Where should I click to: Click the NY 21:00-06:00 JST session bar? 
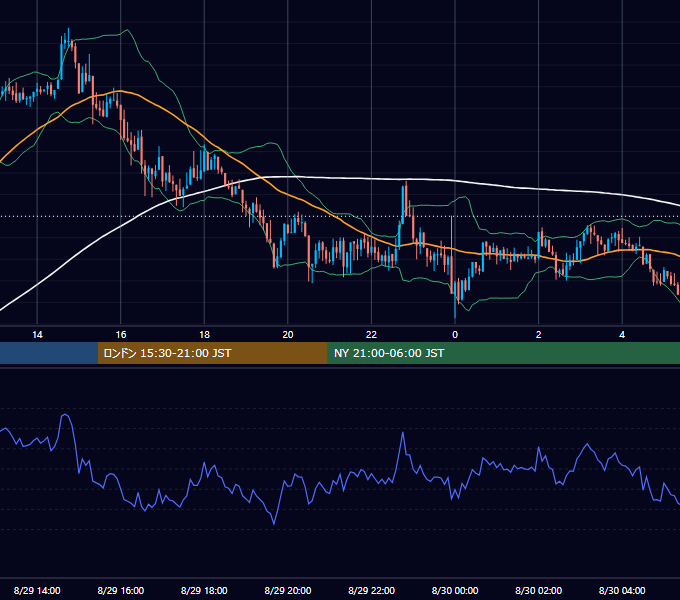(x=503, y=353)
